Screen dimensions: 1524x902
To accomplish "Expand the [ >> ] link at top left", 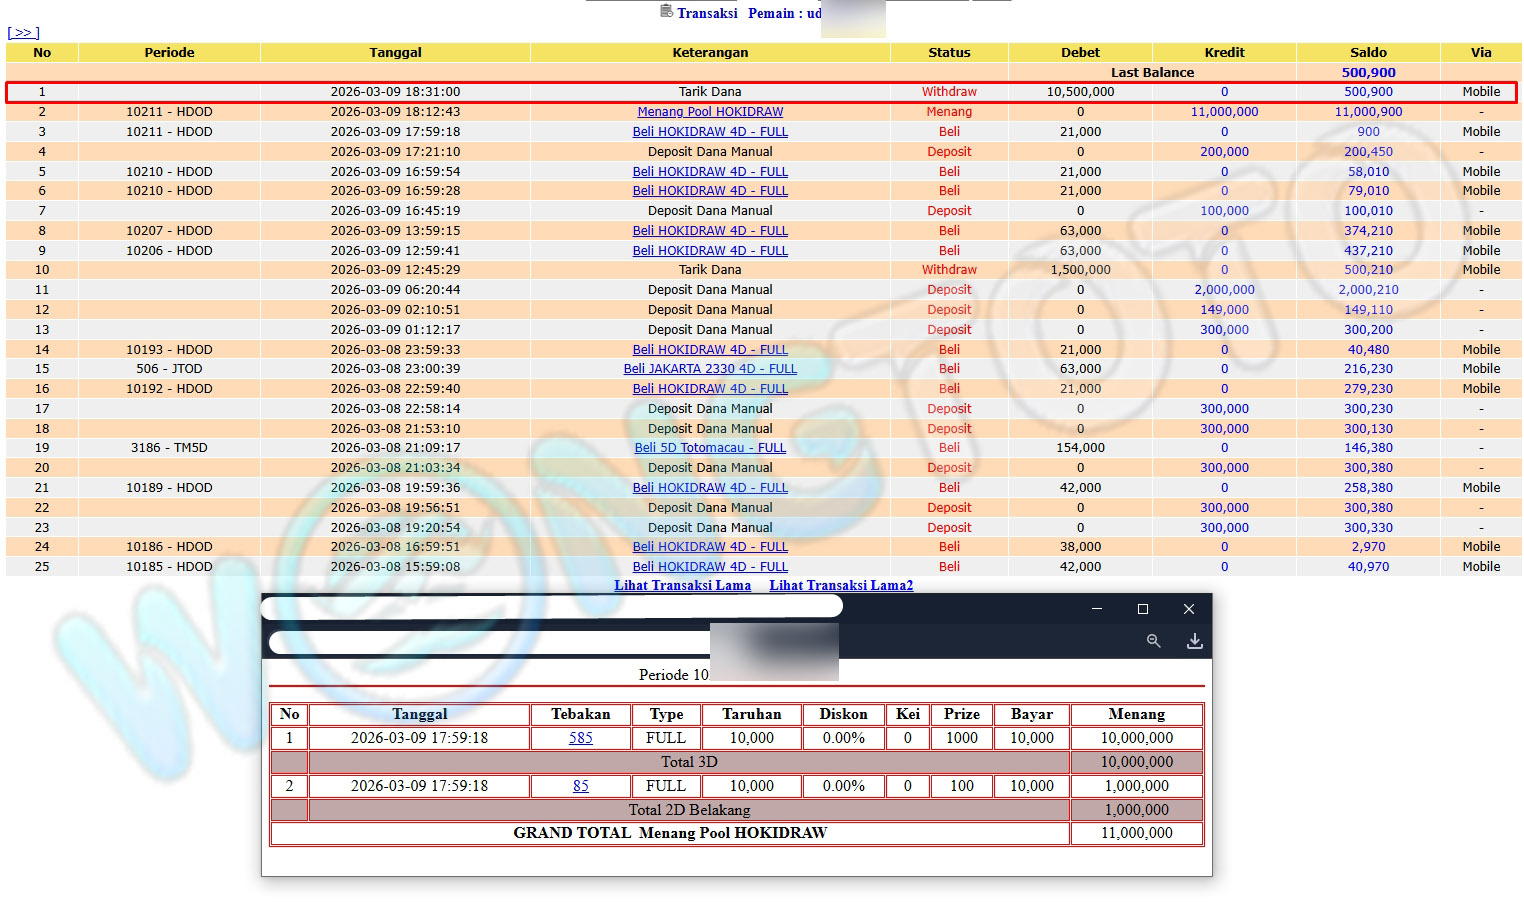I will coord(23,33).
